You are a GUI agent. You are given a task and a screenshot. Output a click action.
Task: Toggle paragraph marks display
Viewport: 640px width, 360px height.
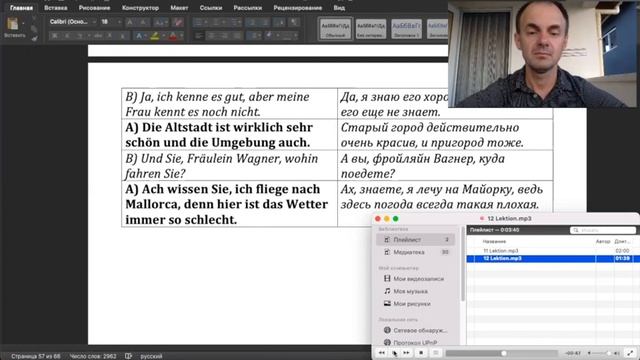[294, 22]
